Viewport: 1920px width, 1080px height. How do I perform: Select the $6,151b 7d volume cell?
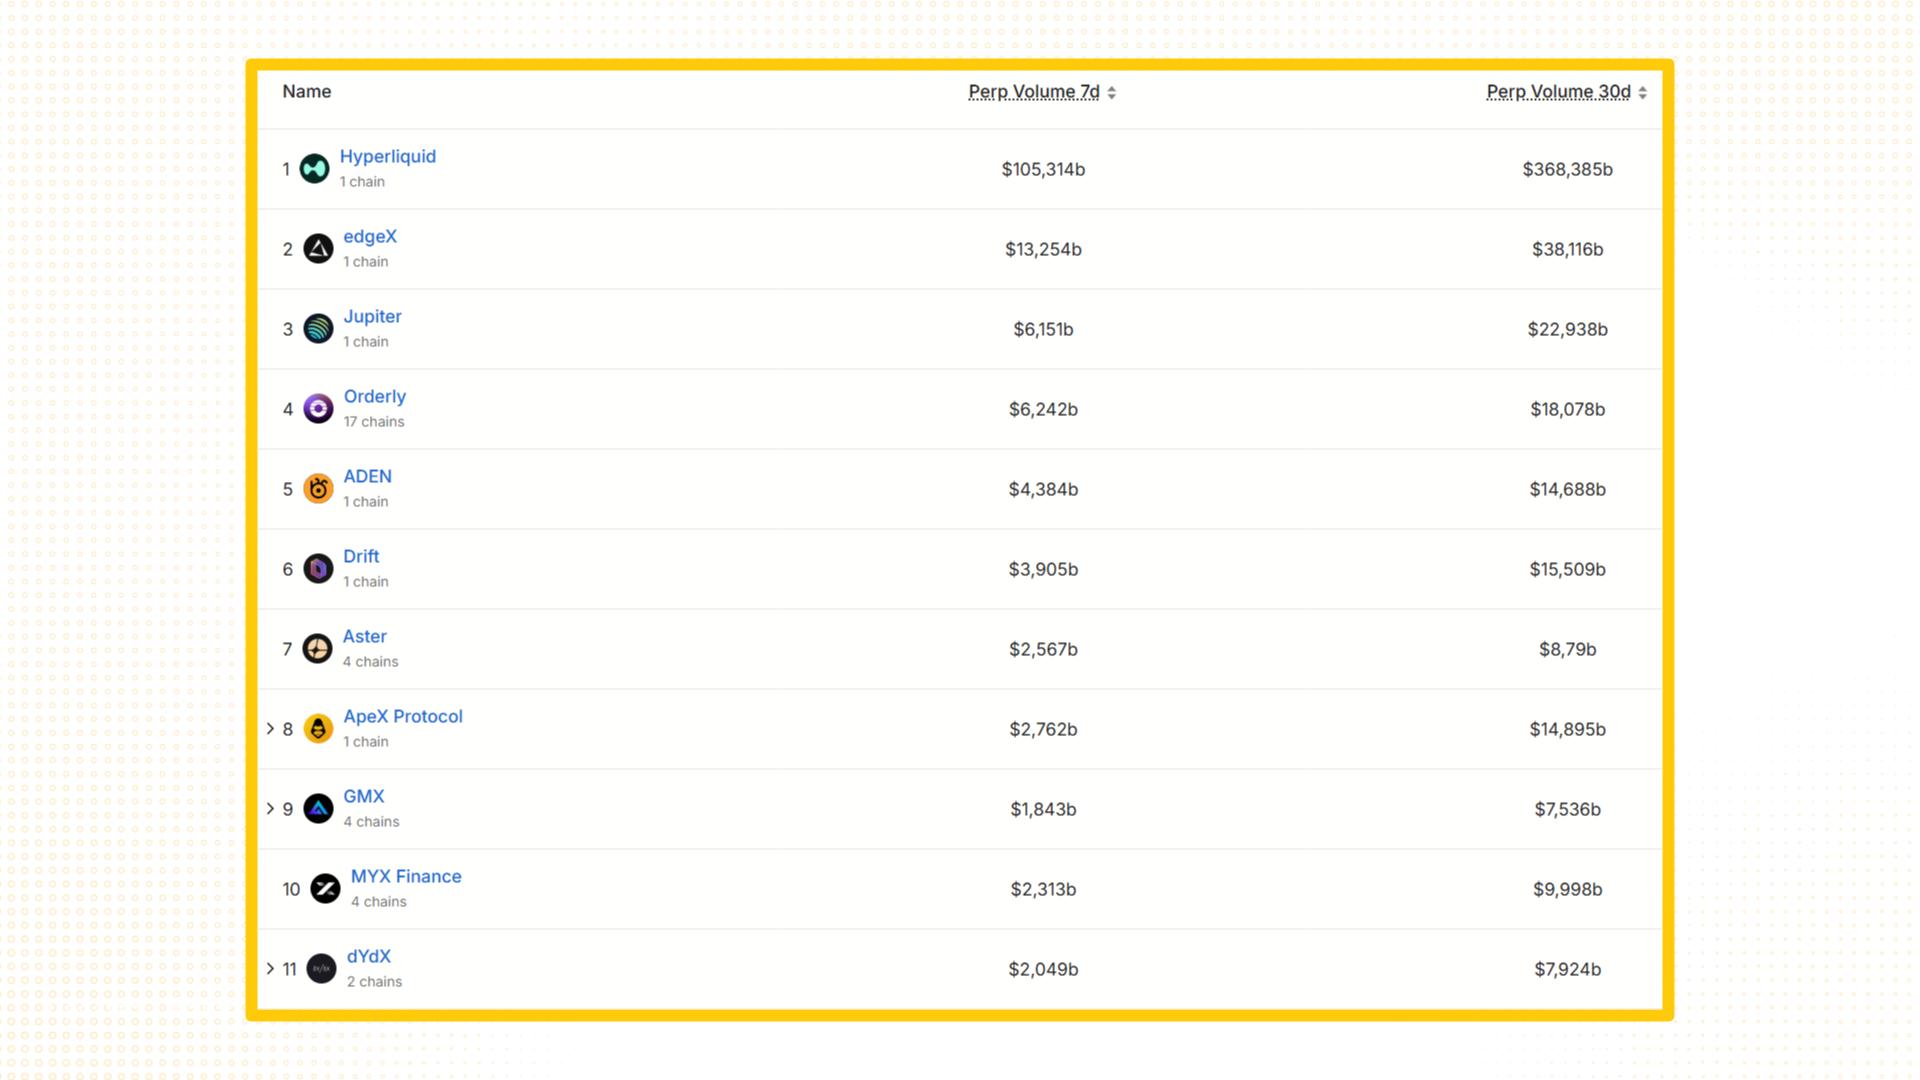(1043, 329)
